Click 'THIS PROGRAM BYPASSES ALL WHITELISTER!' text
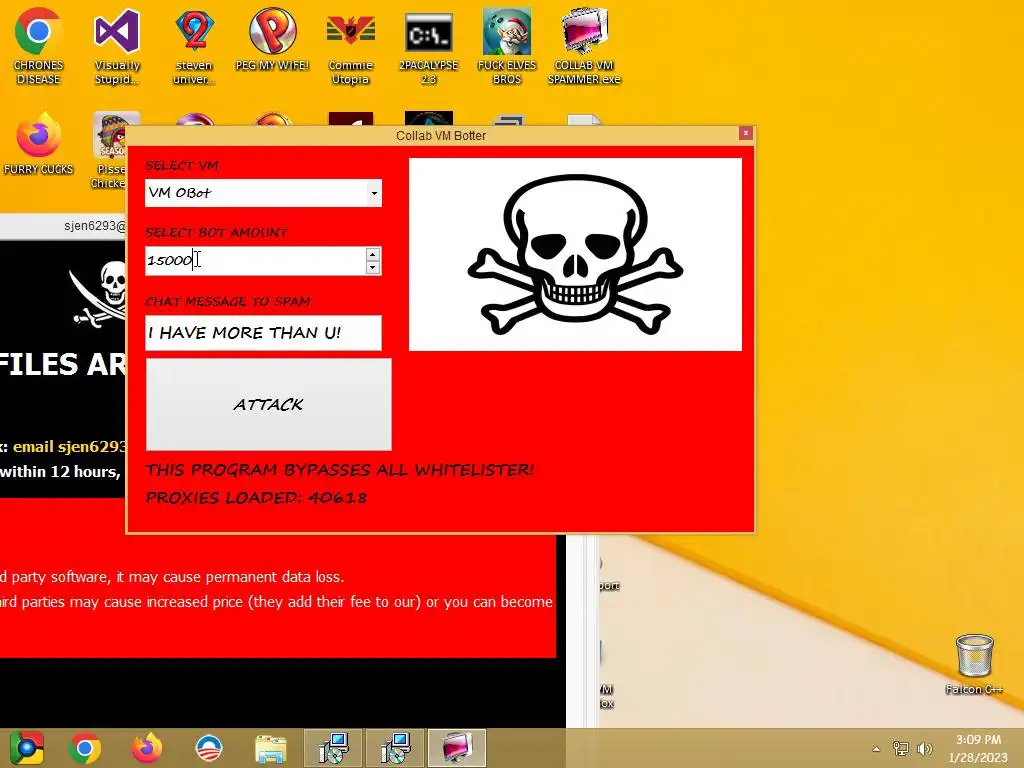The image size is (1024, 768). pos(340,470)
